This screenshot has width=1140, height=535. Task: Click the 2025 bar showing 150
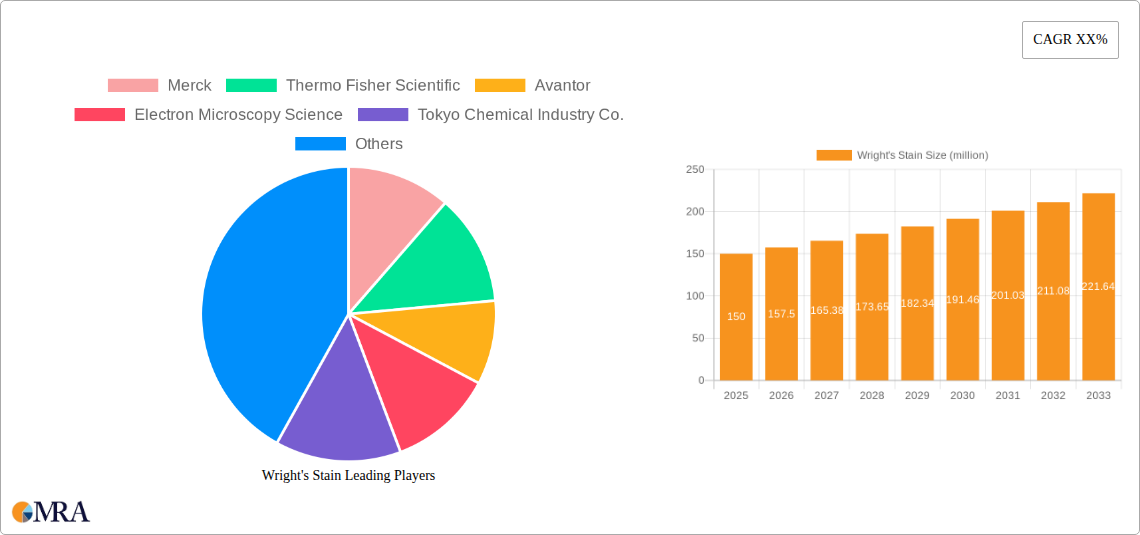point(736,317)
